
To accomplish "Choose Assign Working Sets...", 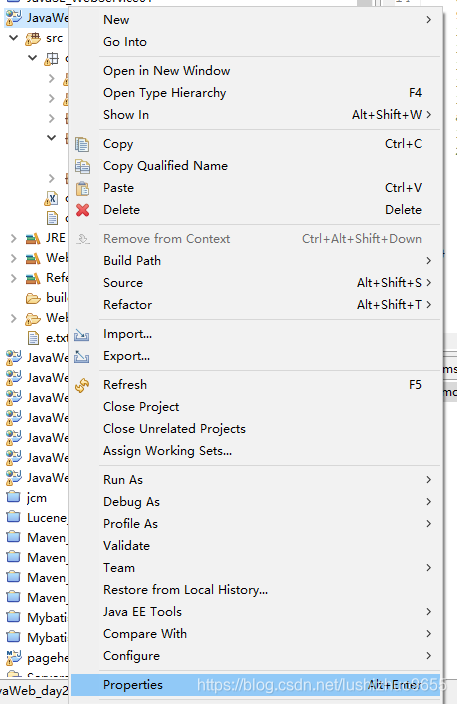I will [256, 451].
